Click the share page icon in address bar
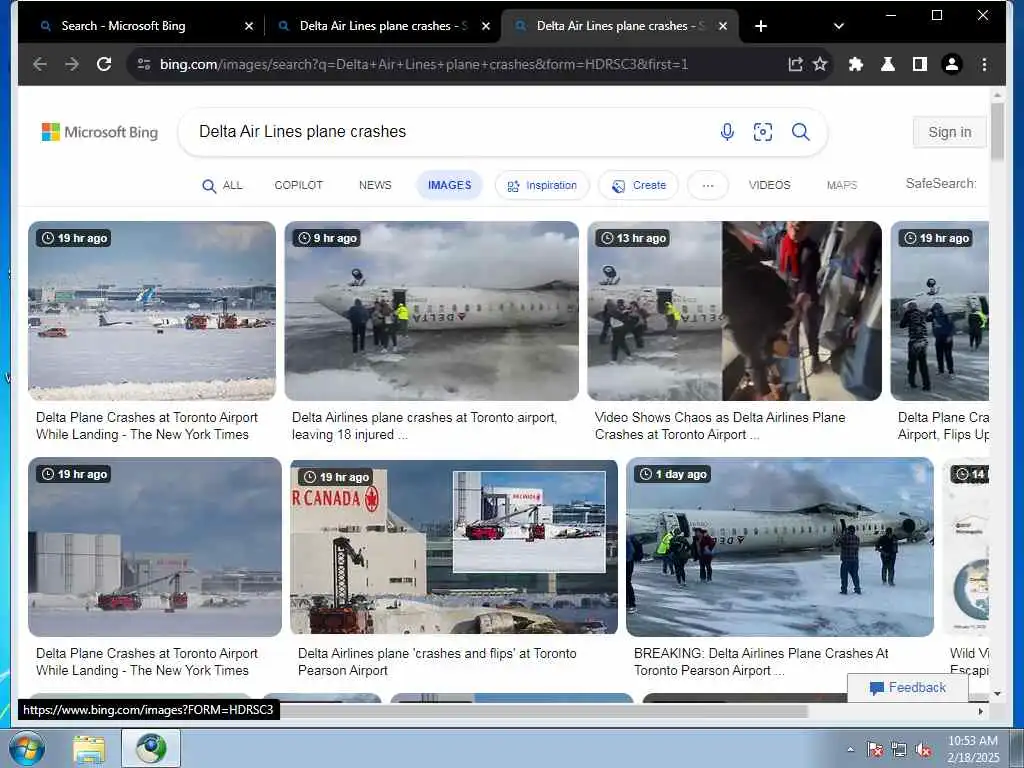 click(795, 64)
